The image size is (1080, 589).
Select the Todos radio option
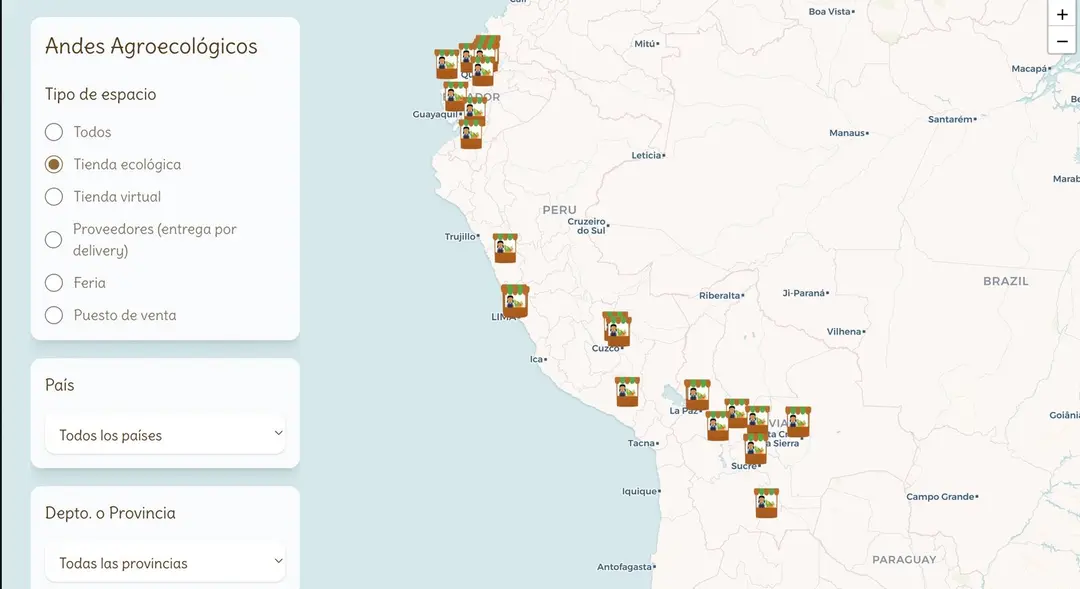point(54,132)
